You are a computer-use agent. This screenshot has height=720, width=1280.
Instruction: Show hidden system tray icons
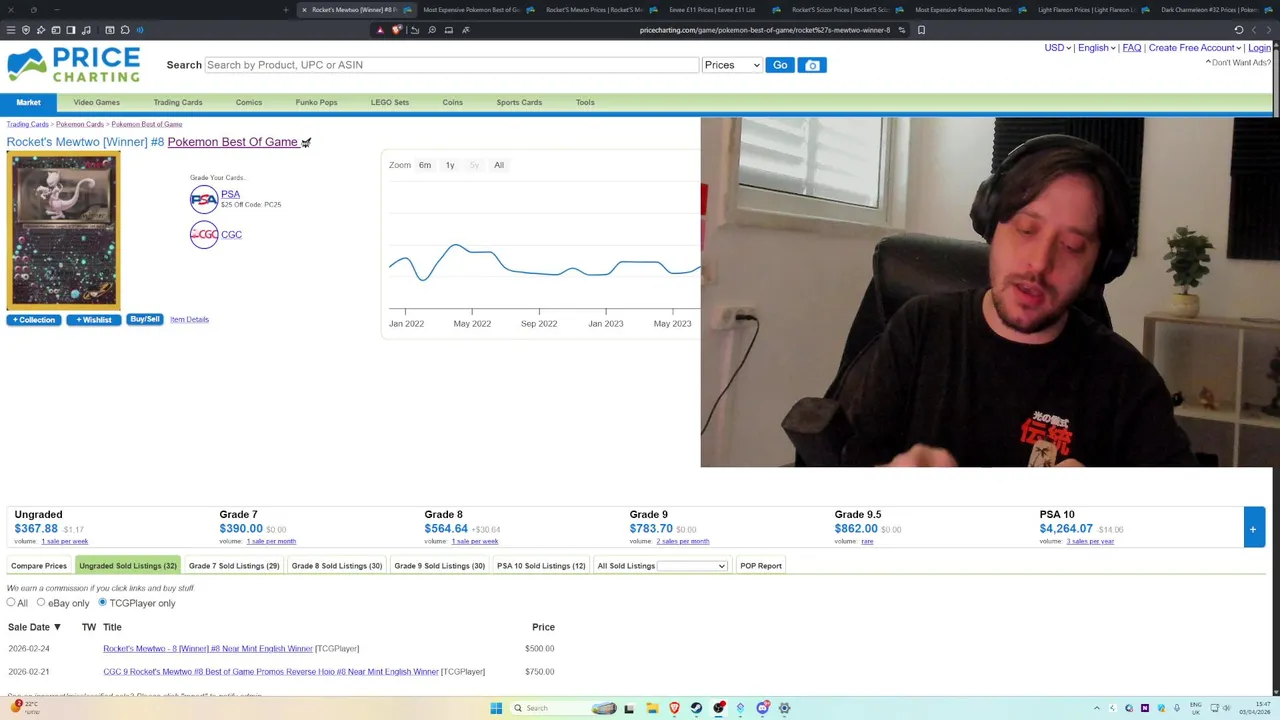(x=1096, y=708)
